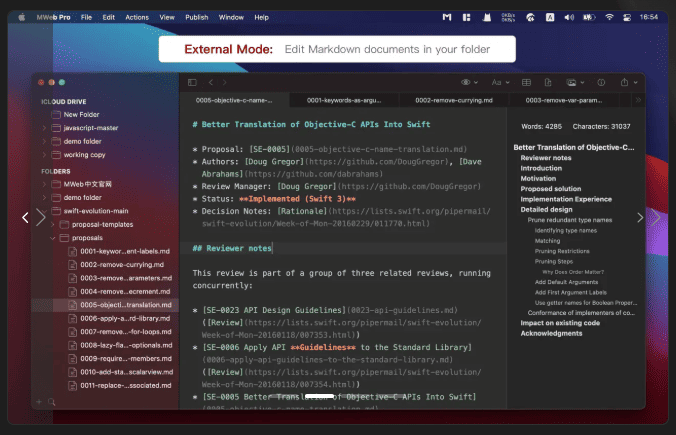Click the input source A icon
Image resolution: width=676 pixels, height=435 pixels.
[x=550, y=17]
